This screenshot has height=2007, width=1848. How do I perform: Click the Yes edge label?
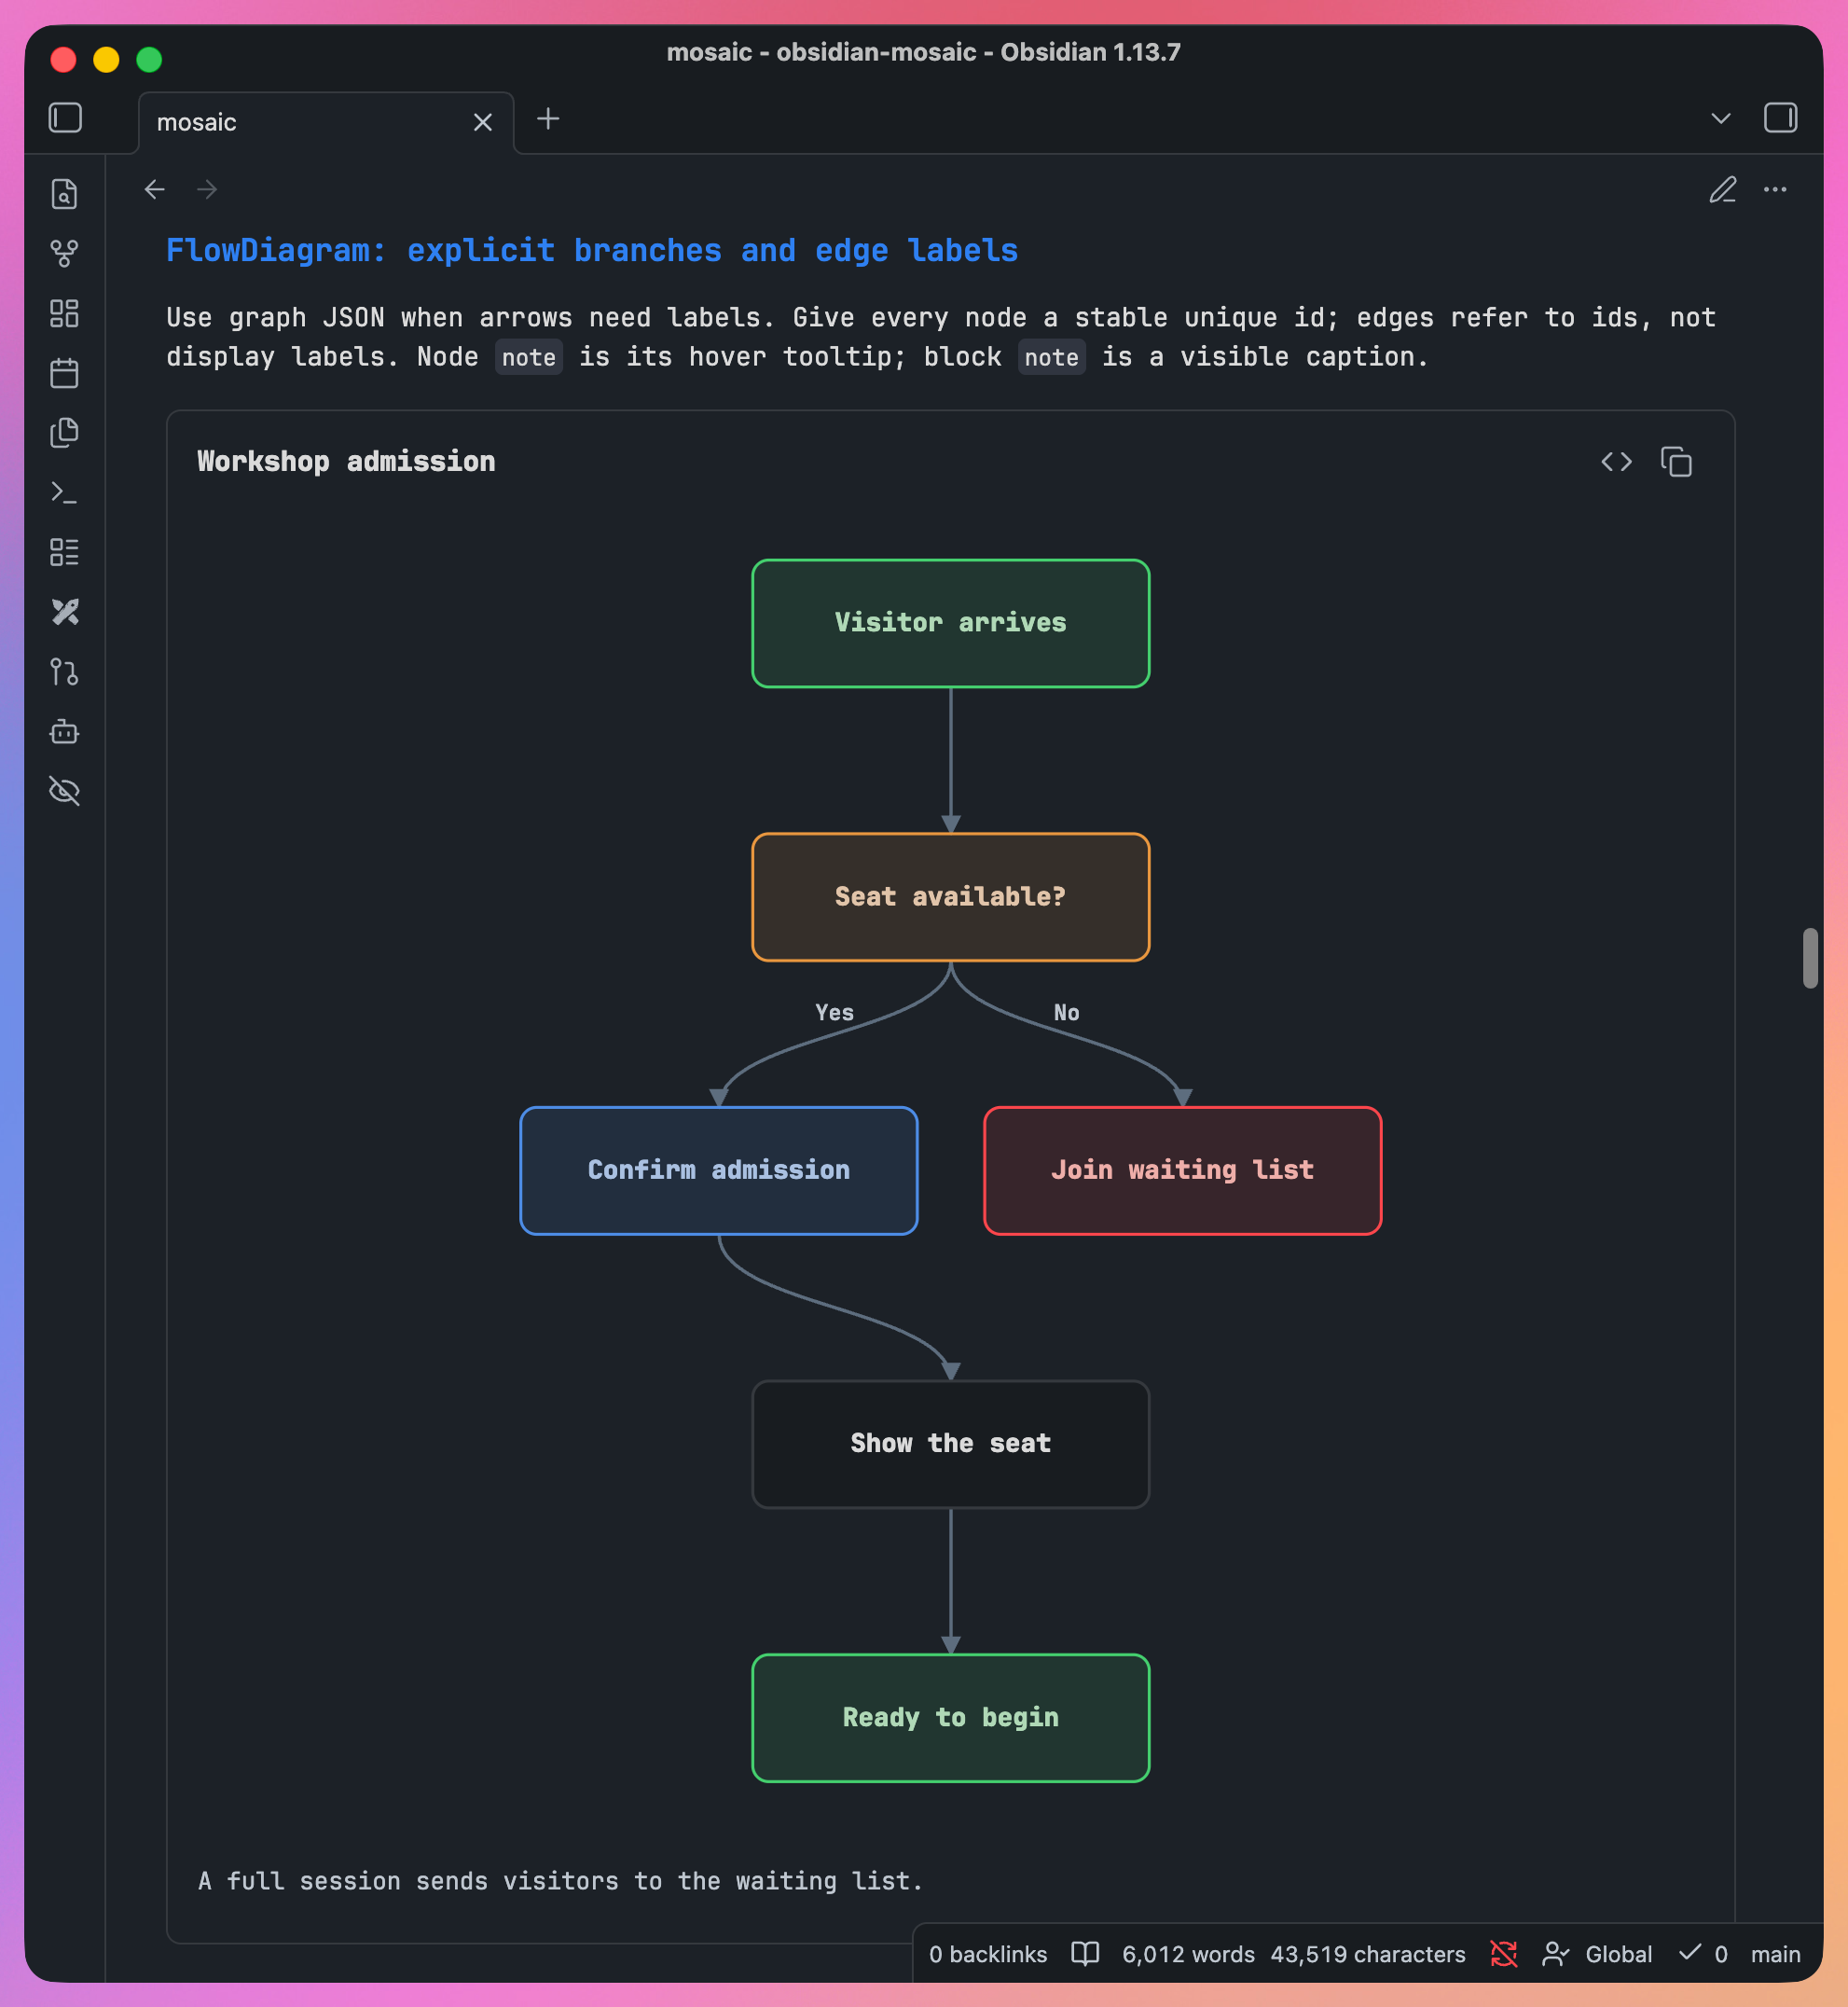(834, 1012)
